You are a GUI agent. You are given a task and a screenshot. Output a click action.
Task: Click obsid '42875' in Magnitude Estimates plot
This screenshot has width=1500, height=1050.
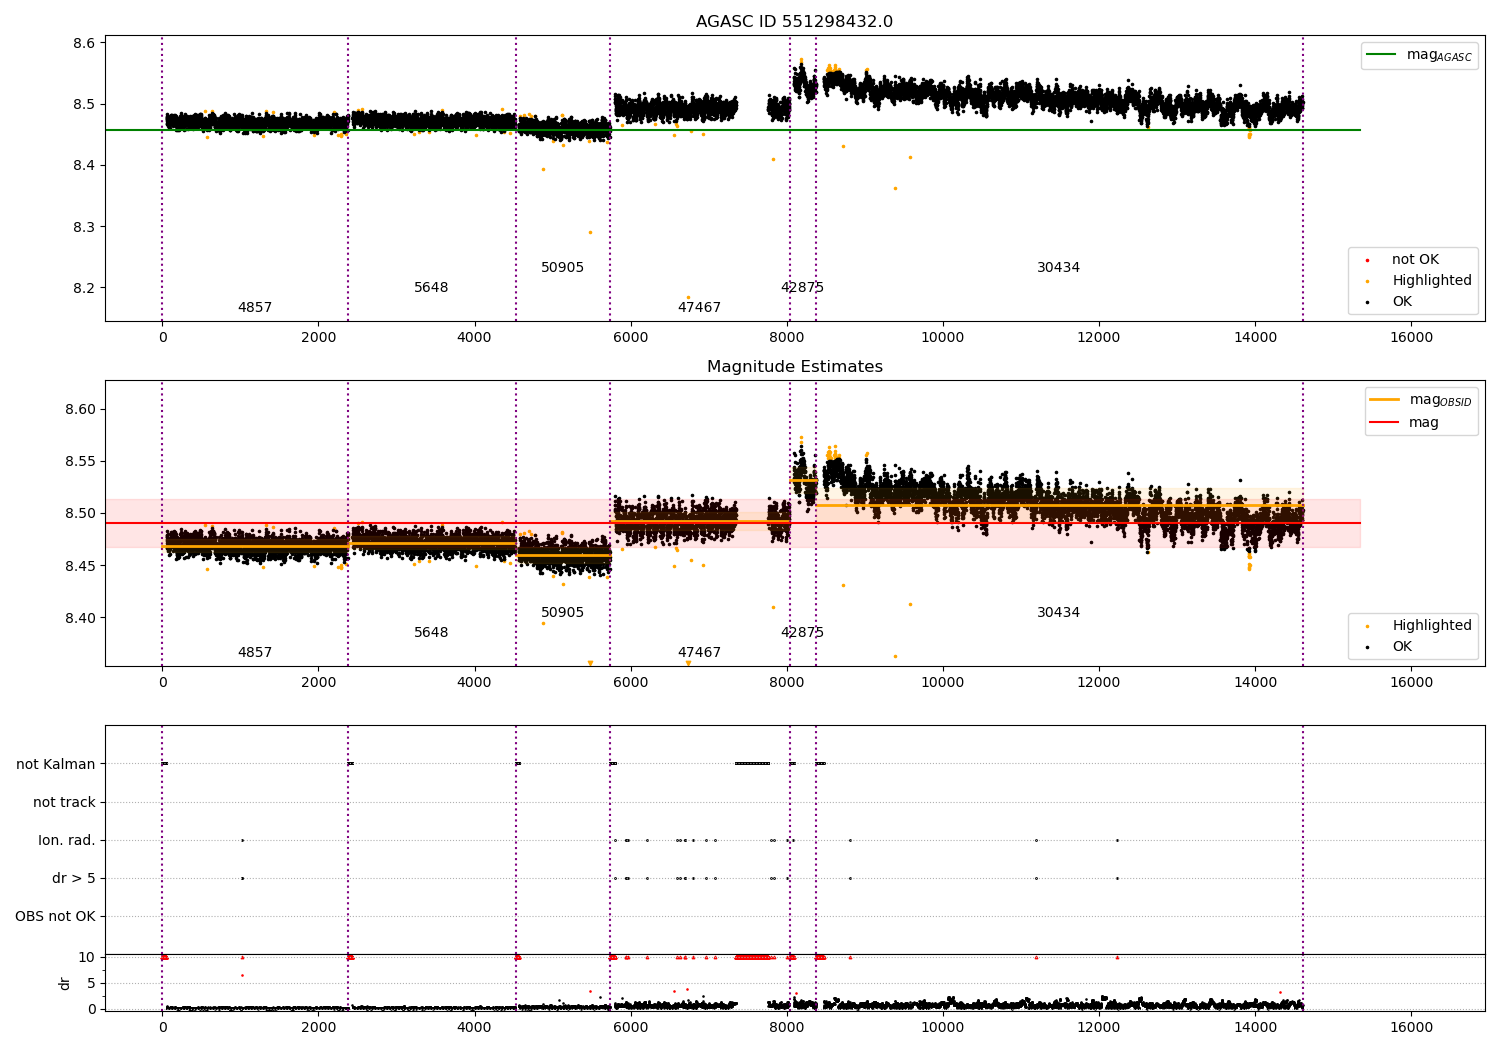(x=802, y=633)
